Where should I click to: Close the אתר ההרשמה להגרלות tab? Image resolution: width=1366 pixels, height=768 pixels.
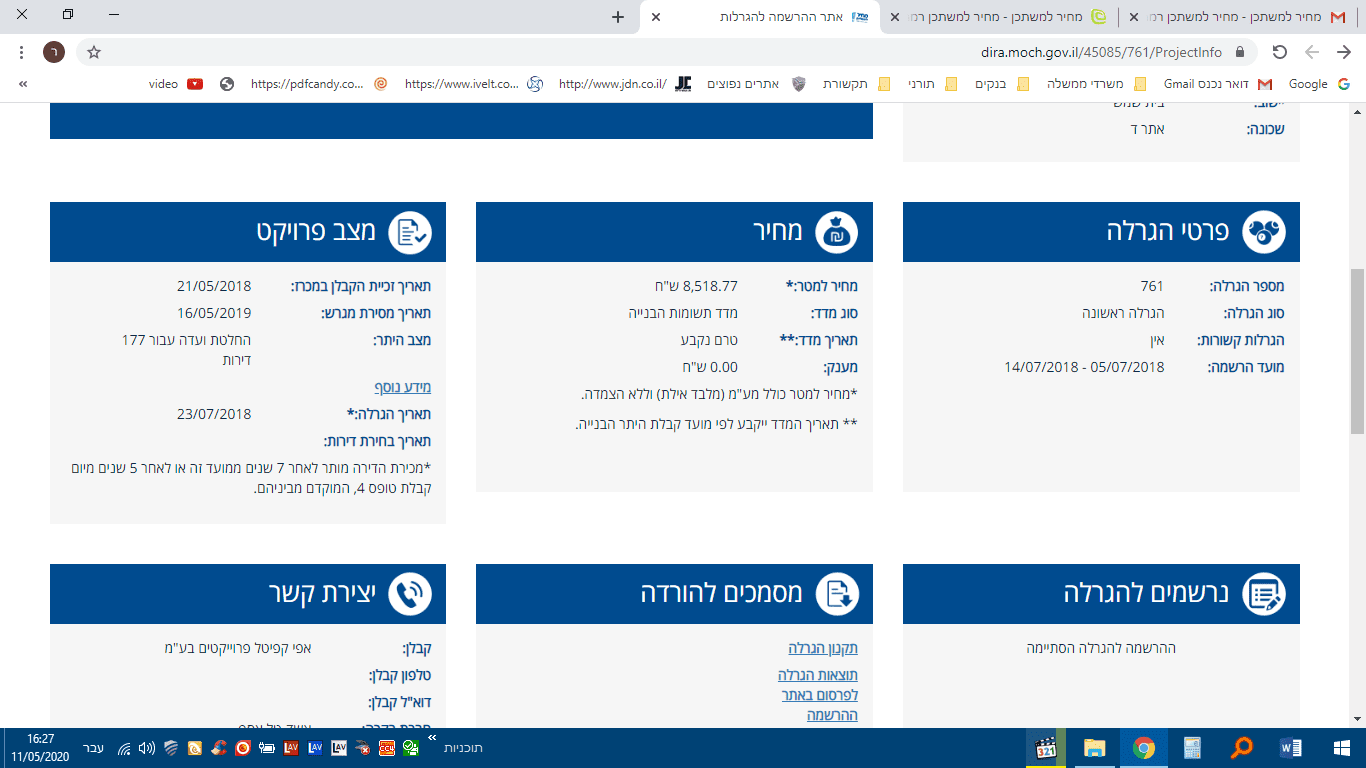(655, 17)
